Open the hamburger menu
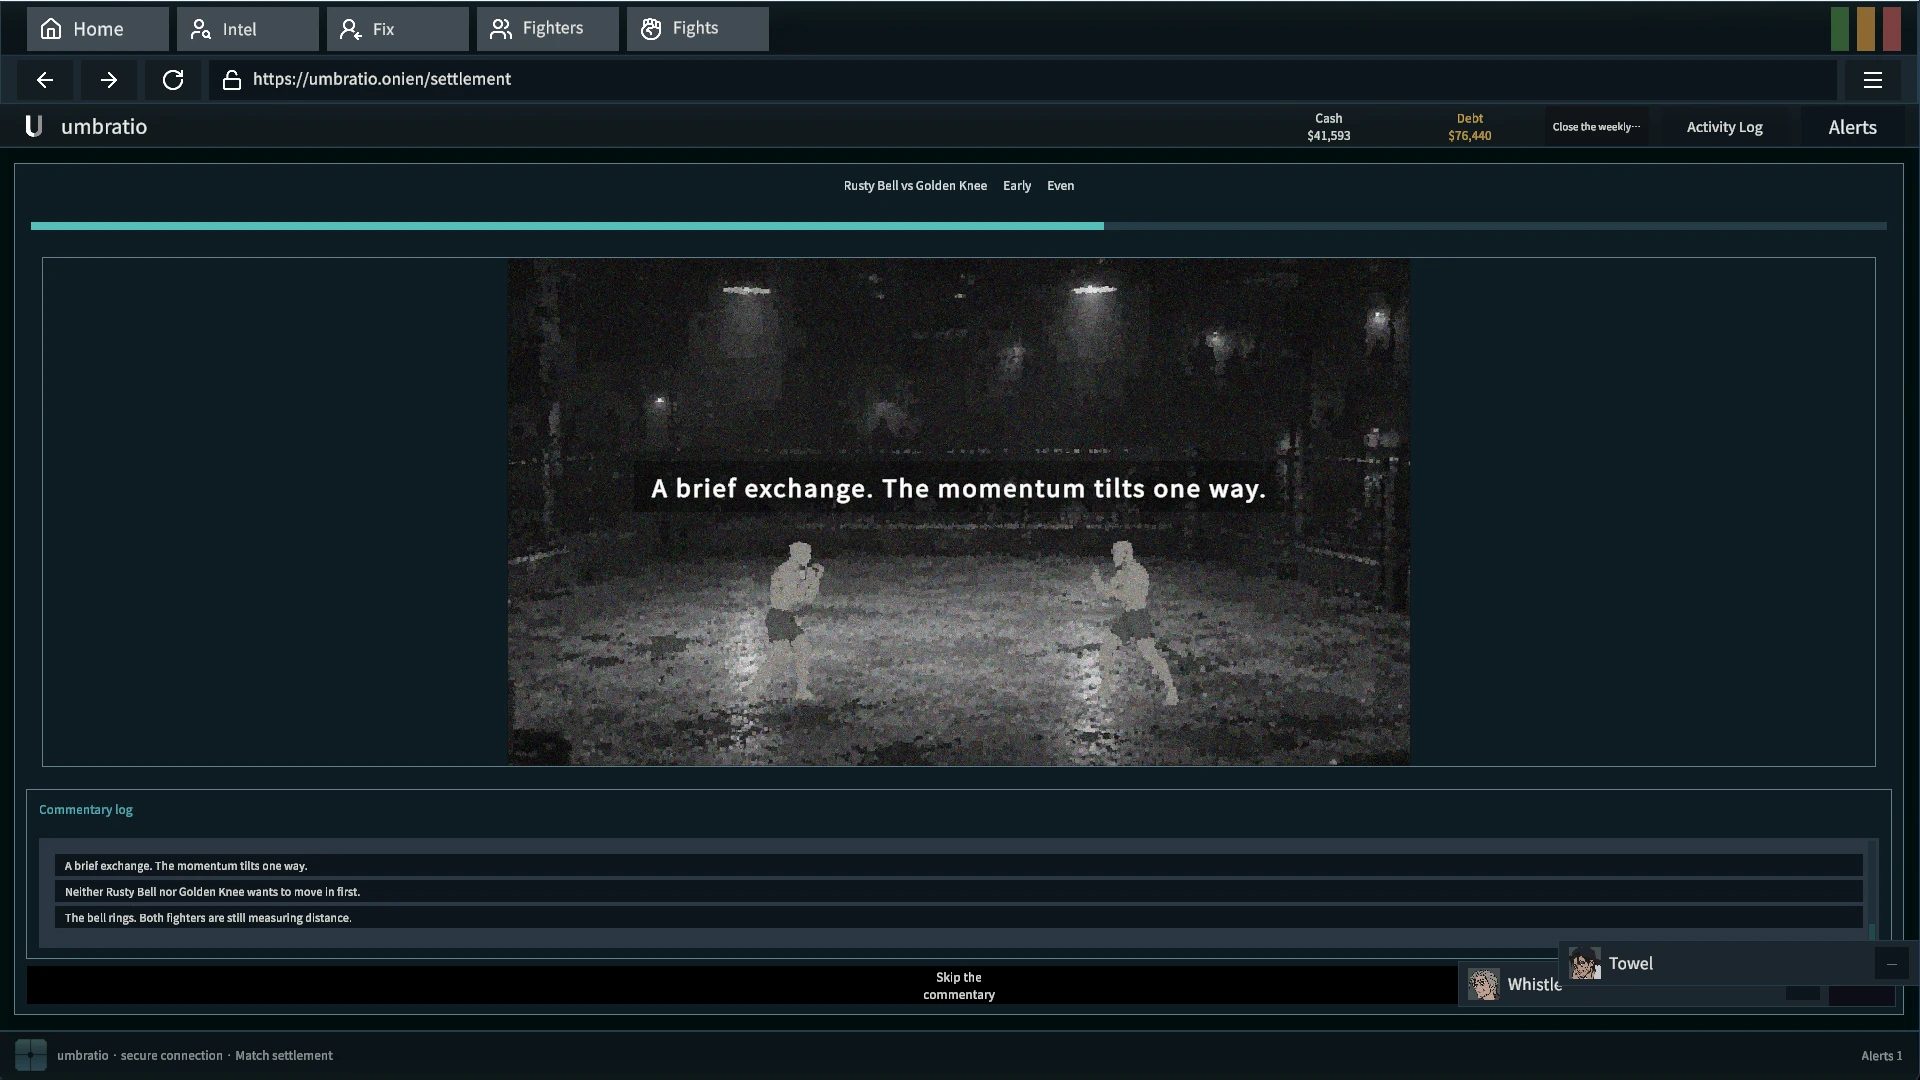Image resolution: width=1920 pixels, height=1080 pixels. pyautogui.click(x=1873, y=80)
